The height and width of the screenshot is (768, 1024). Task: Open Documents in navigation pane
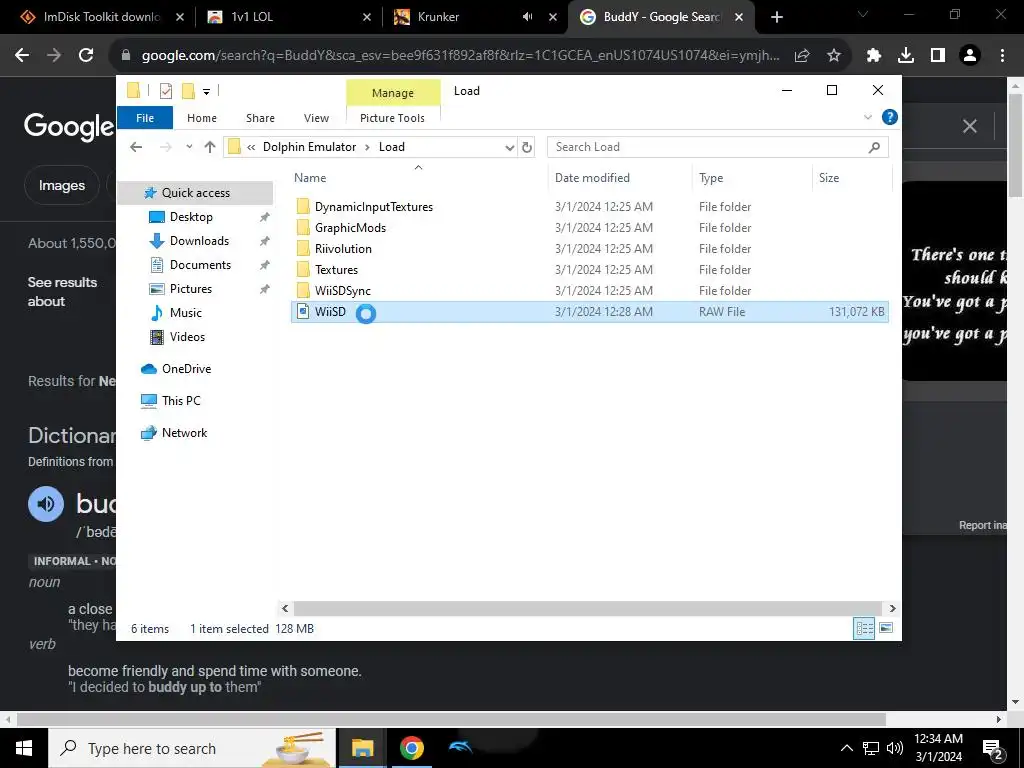(200, 264)
